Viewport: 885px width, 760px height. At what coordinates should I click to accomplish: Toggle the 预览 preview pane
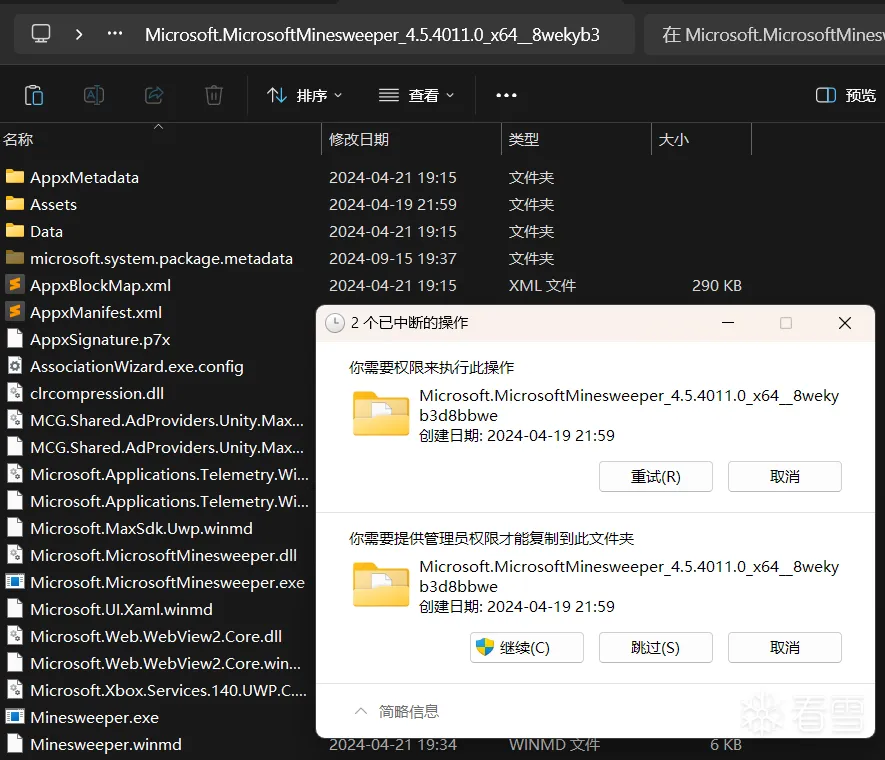845,95
